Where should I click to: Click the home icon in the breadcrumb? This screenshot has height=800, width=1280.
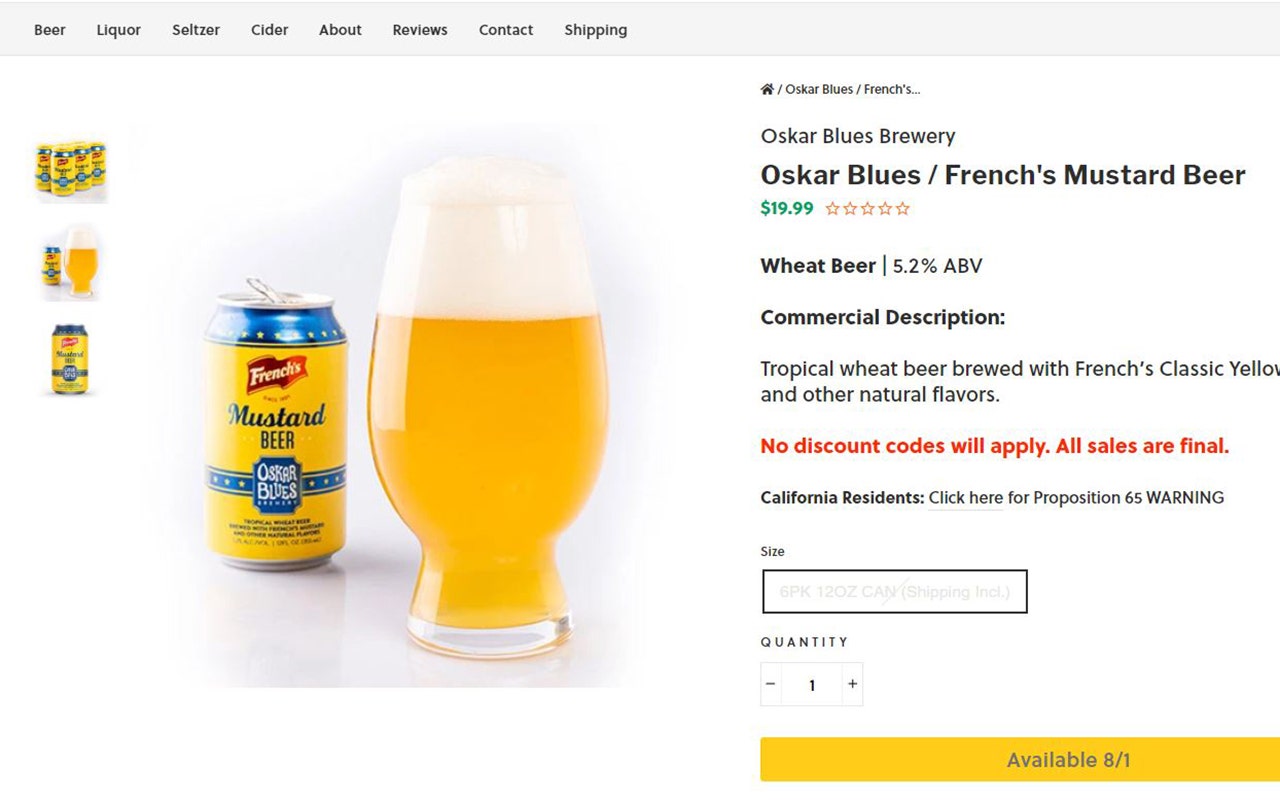(x=767, y=89)
